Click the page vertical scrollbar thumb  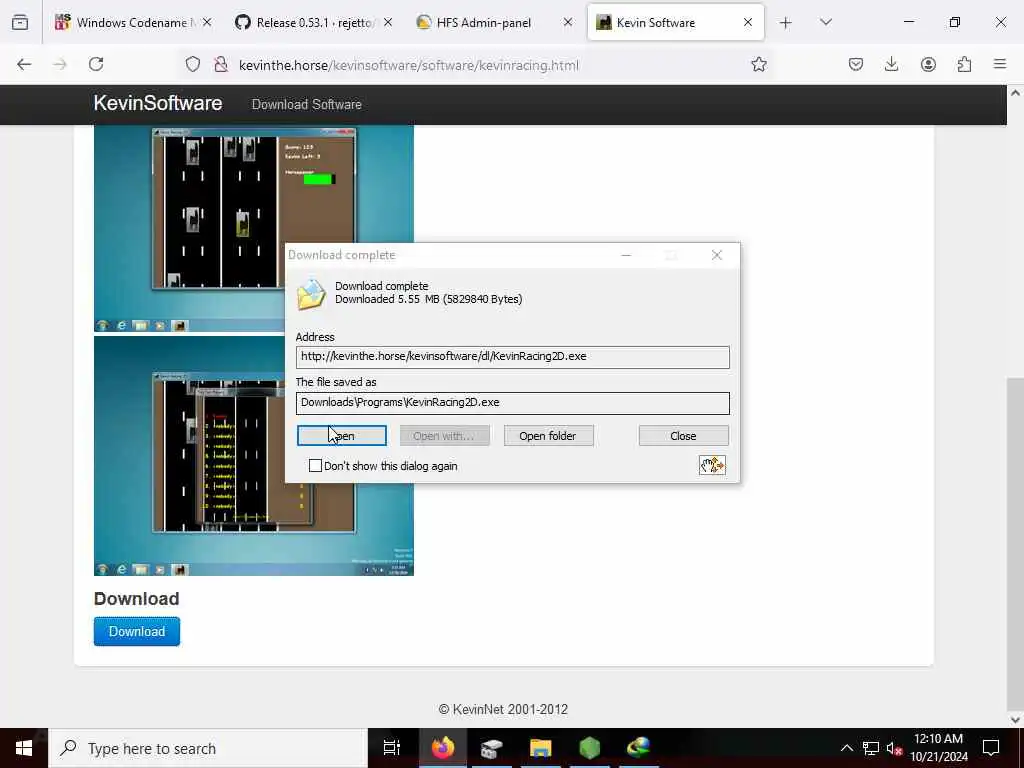(1015, 542)
